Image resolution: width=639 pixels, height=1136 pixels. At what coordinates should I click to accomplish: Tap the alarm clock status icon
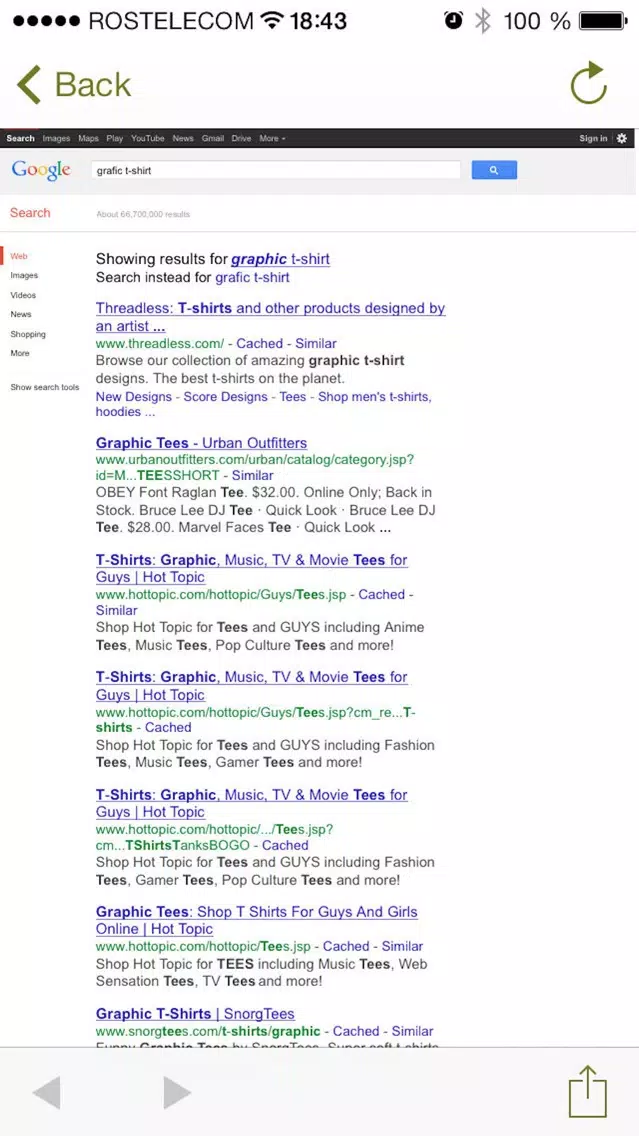[x=454, y=21]
